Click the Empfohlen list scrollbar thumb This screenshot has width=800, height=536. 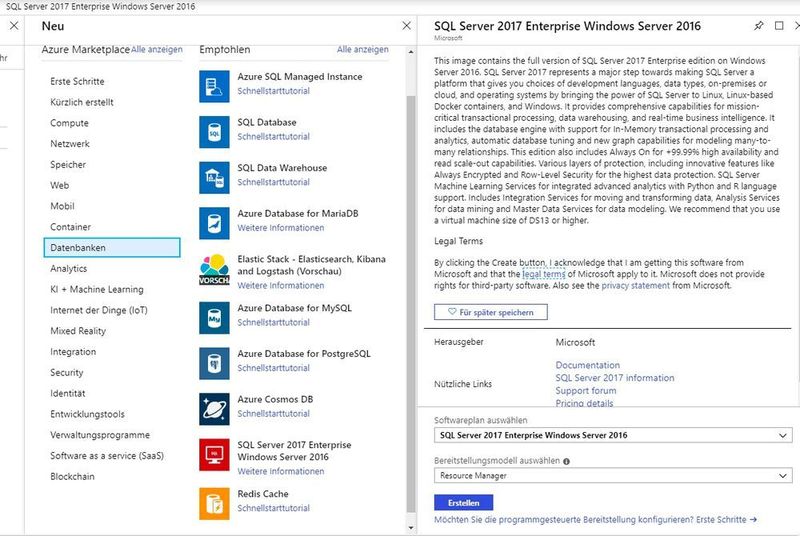tap(411, 304)
